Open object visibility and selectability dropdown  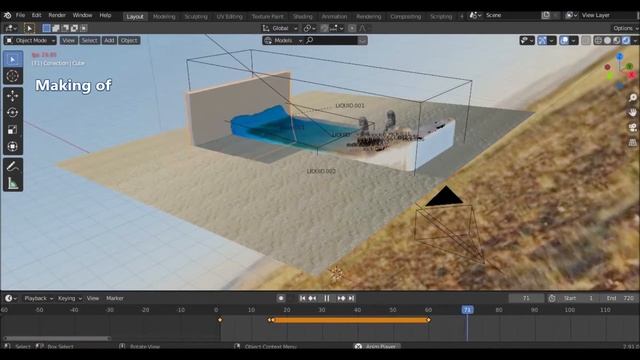[527, 40]
